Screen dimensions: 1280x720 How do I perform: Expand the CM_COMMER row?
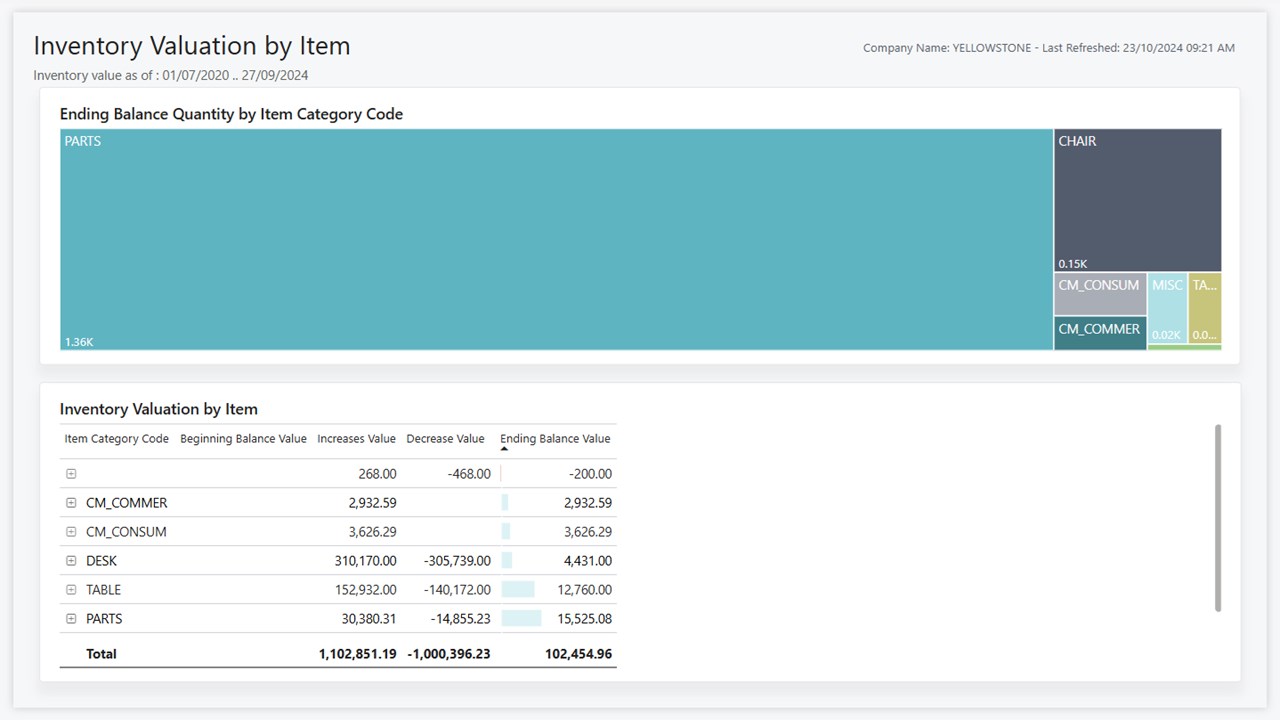coord(71,503)
